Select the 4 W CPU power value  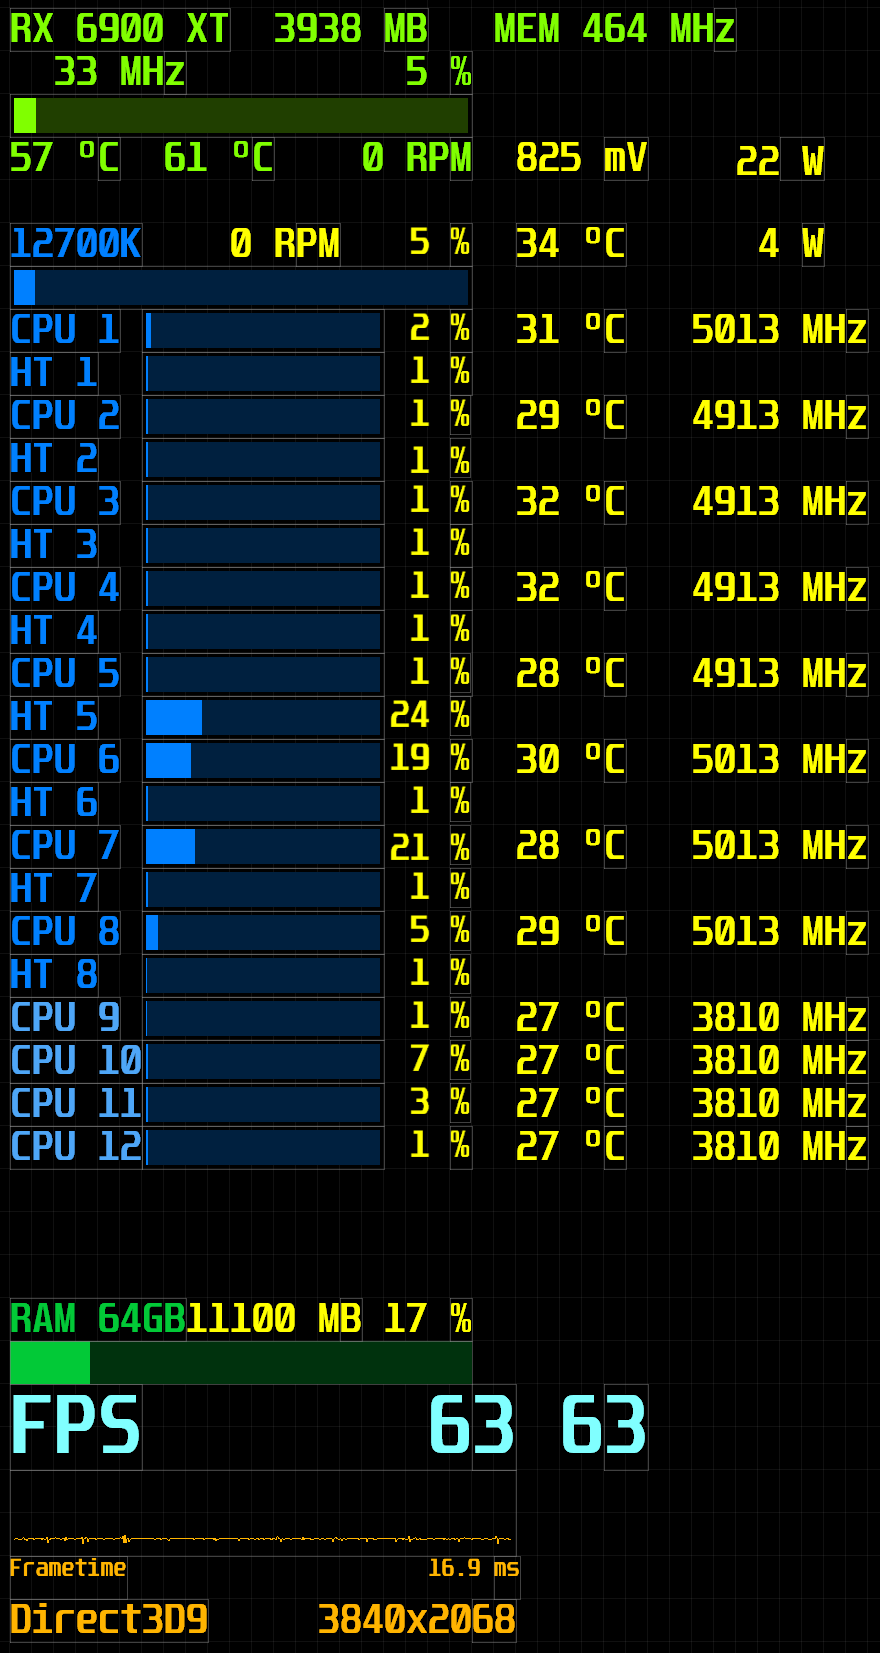click(x=791, y=244)
